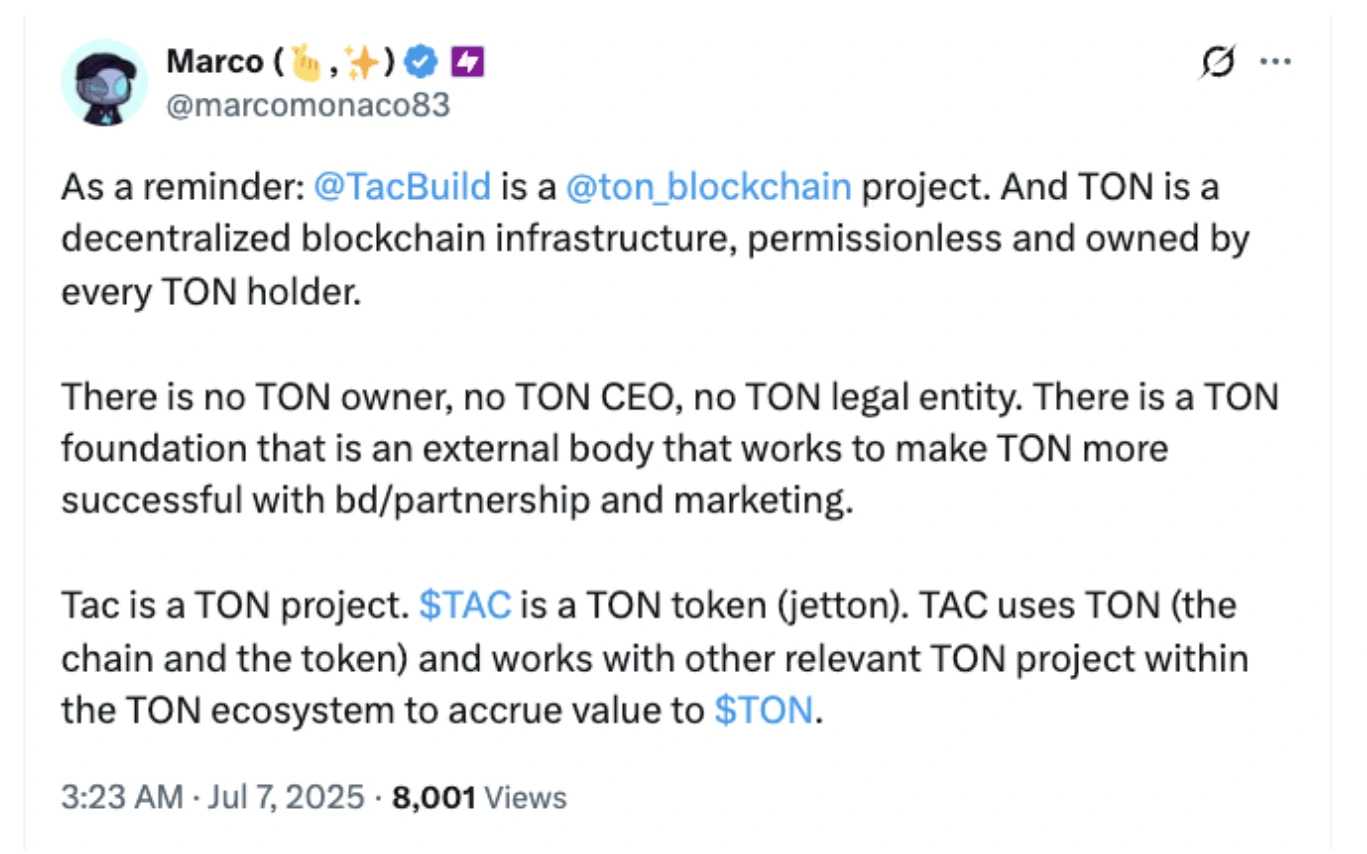Click the purple lightning affiliate badge
This screenshot has height=854, width=1367.
pos(468,63)
